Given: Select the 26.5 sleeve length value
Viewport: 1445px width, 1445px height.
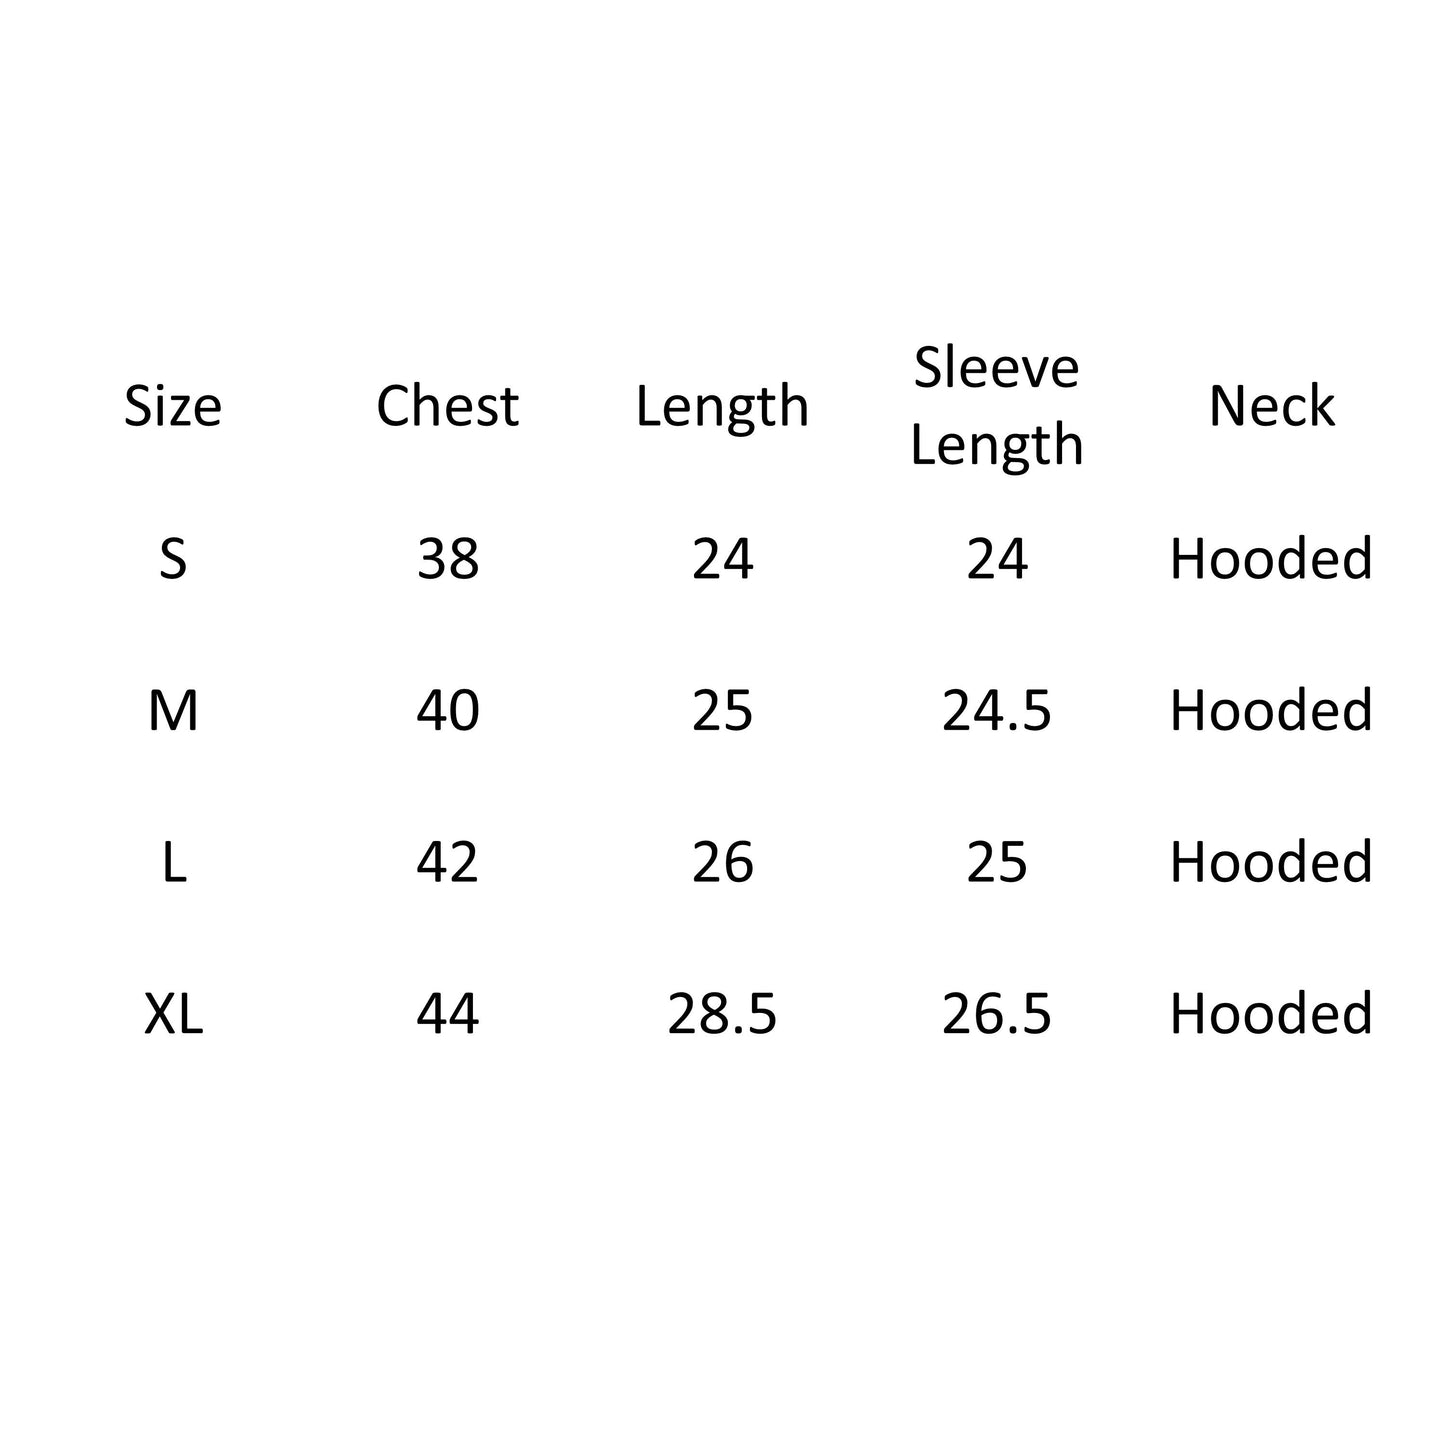Looking at the screenshot, I should (997, 1014).
